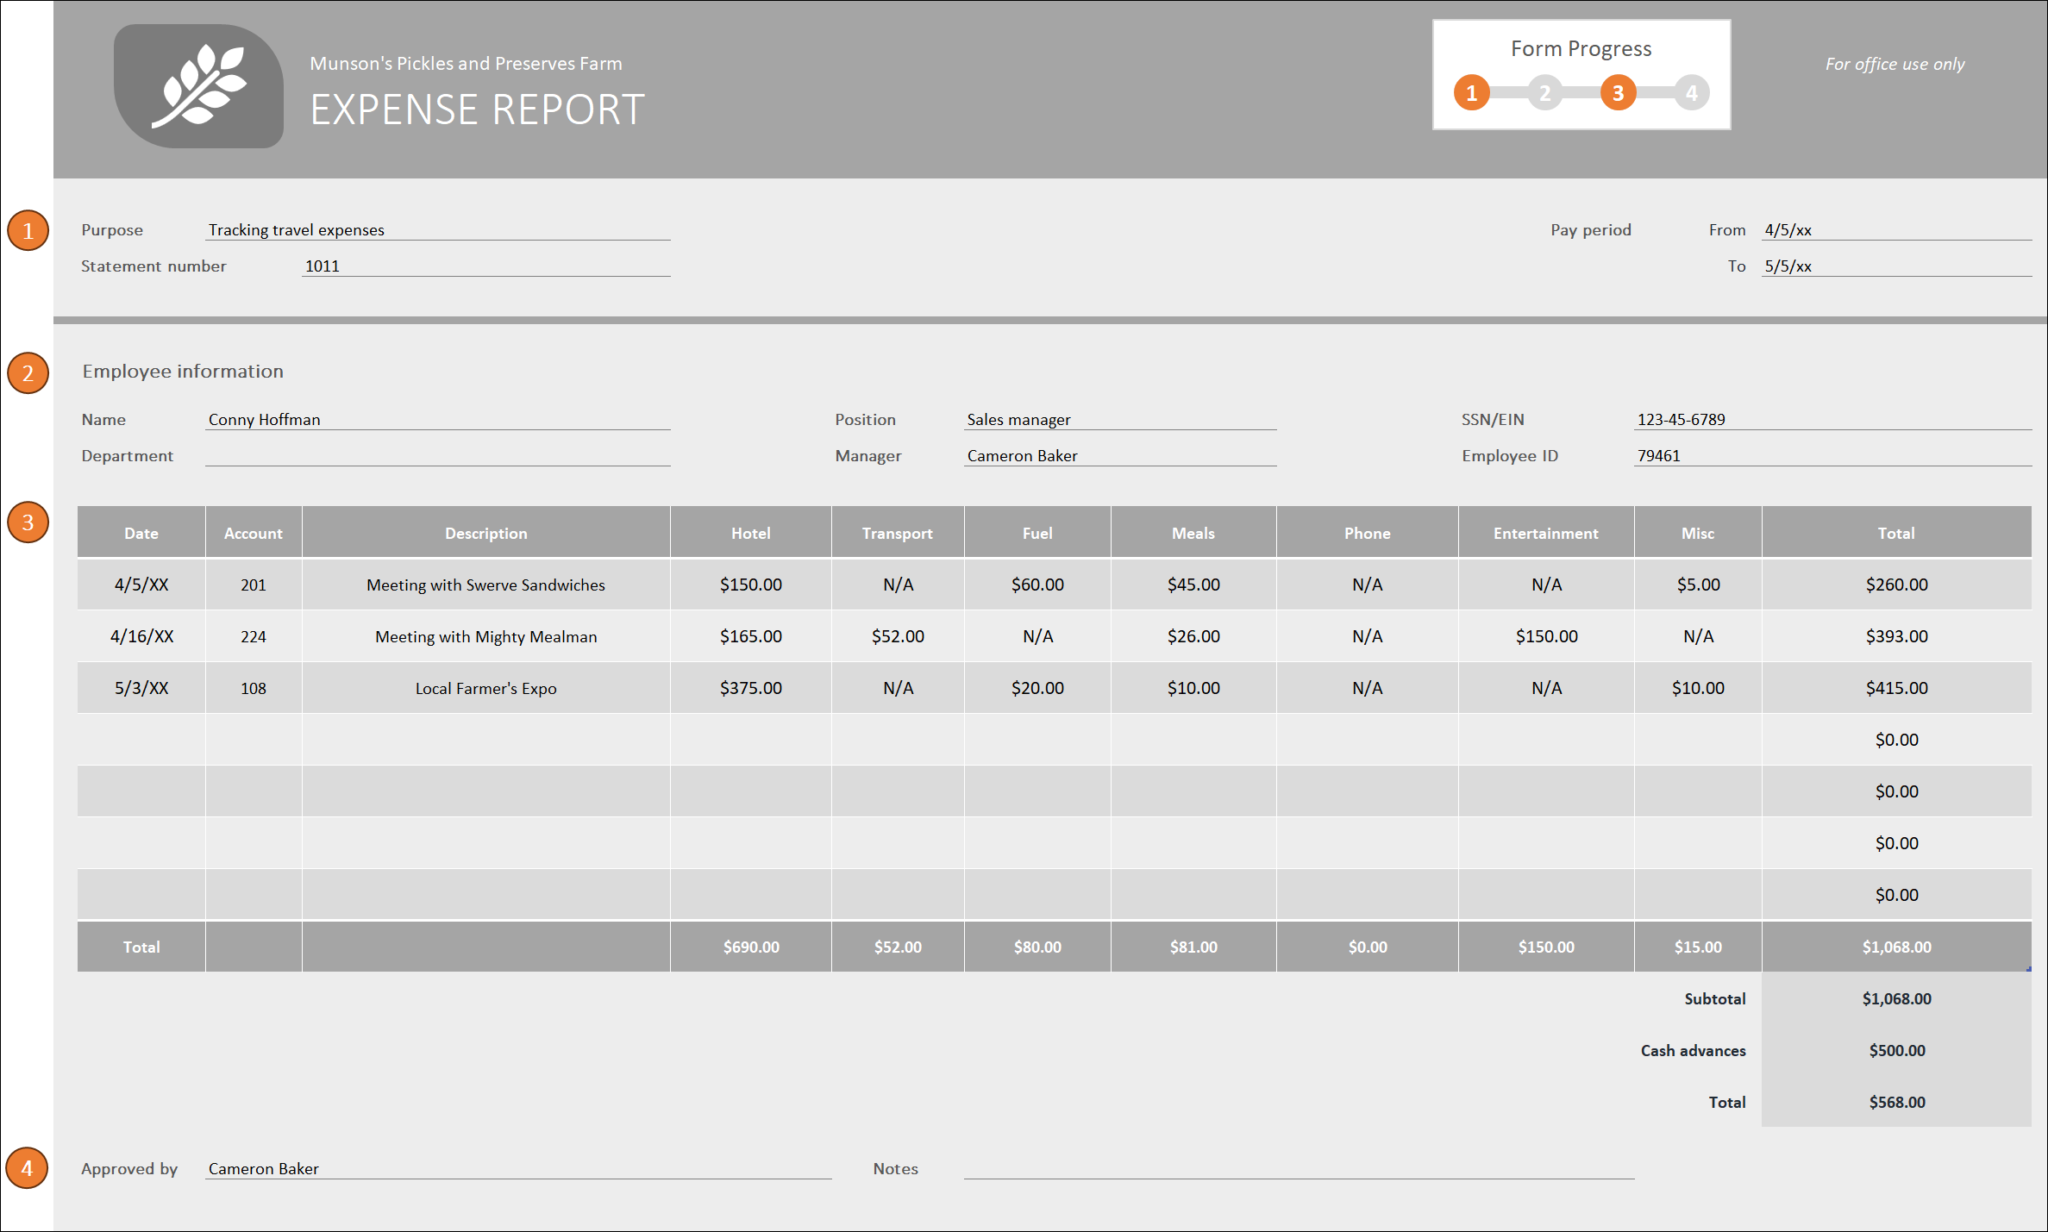Image resolution: width=2048 pixels, height=1232 pixels.
Task: Click the Hotel total $690.00 cell
Action: tap(750, 947)
